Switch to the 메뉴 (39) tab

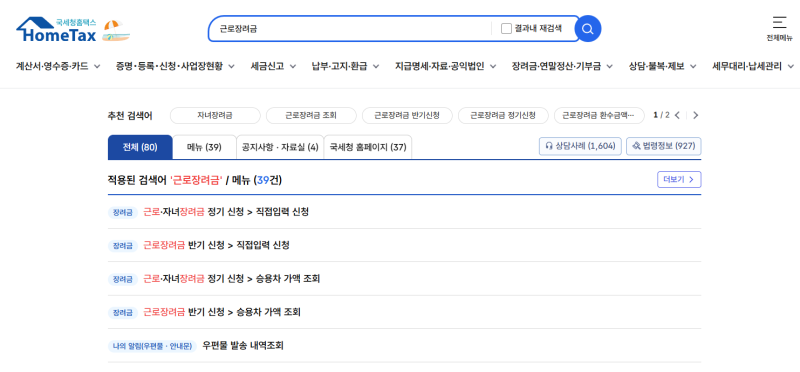pos(204,147)
